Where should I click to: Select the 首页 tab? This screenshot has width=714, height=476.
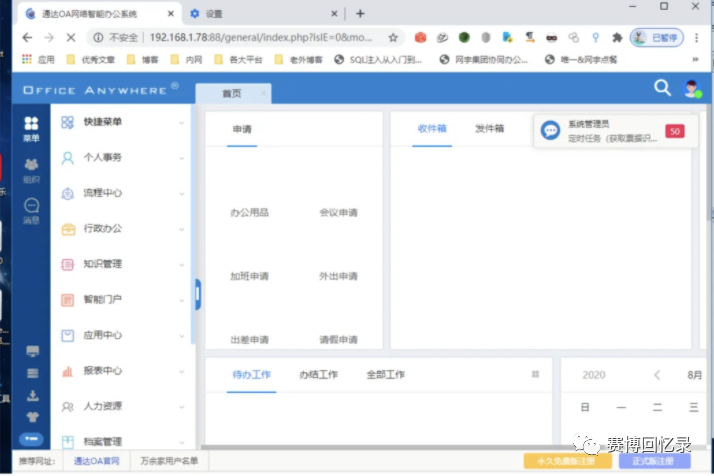point(232,93)
